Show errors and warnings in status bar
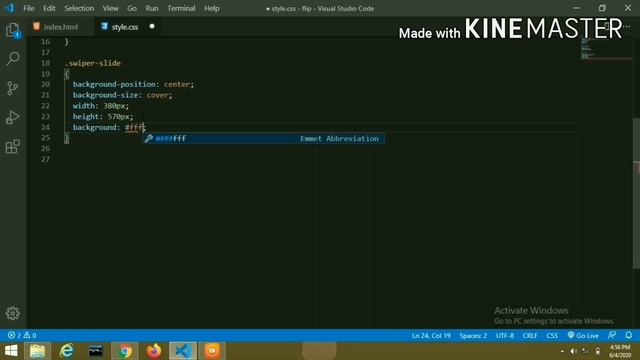The image size is (640, 360). 22,336
